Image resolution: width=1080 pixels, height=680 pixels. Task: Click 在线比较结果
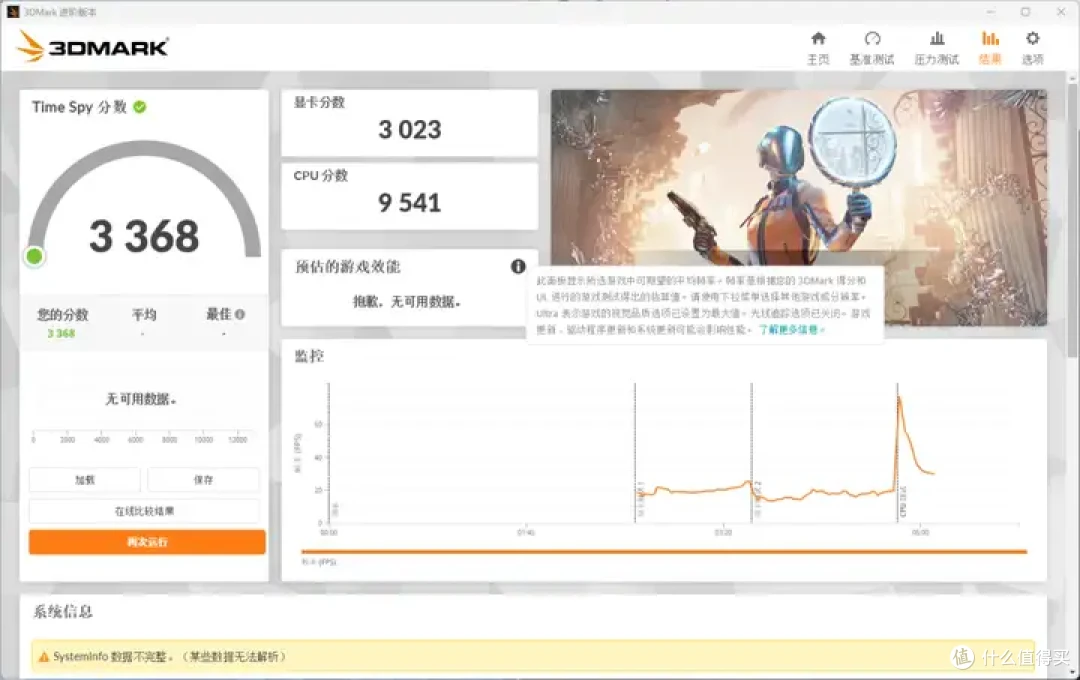coord(144,512)
